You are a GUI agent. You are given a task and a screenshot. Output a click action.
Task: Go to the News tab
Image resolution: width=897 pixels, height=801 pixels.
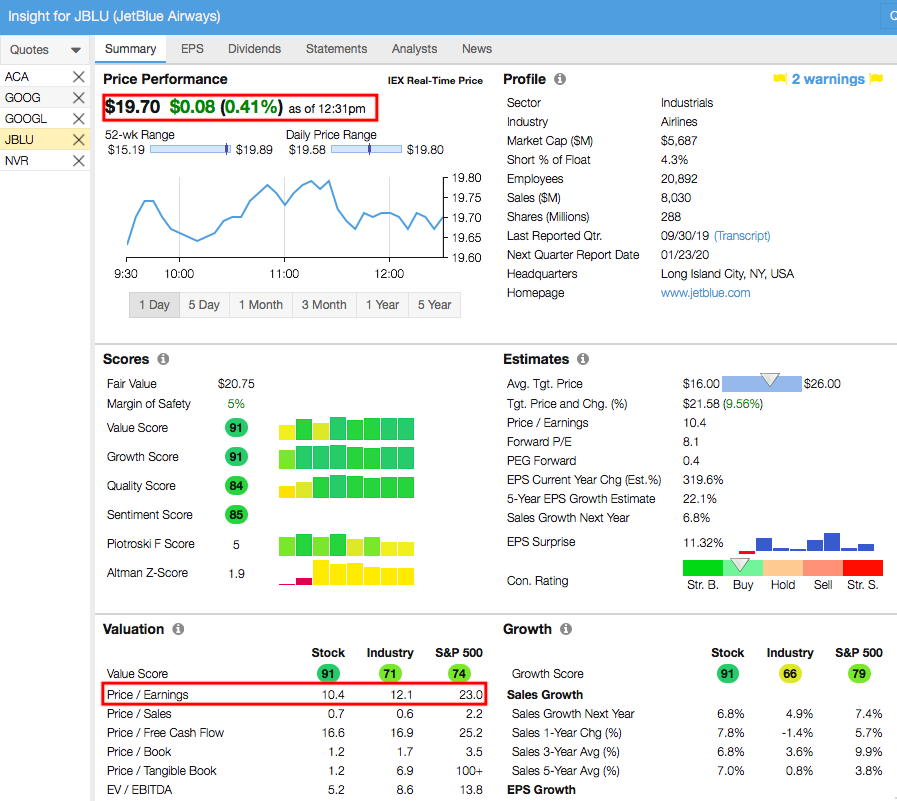pos(477,49)
